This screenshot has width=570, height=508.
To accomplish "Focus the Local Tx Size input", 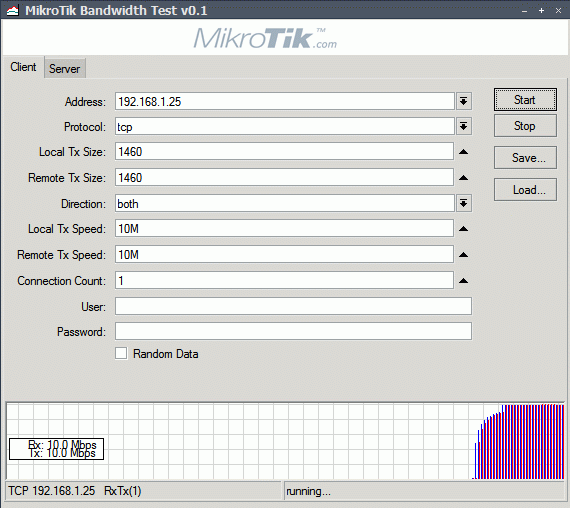I will pyautogui.click(x=284, y=151).
